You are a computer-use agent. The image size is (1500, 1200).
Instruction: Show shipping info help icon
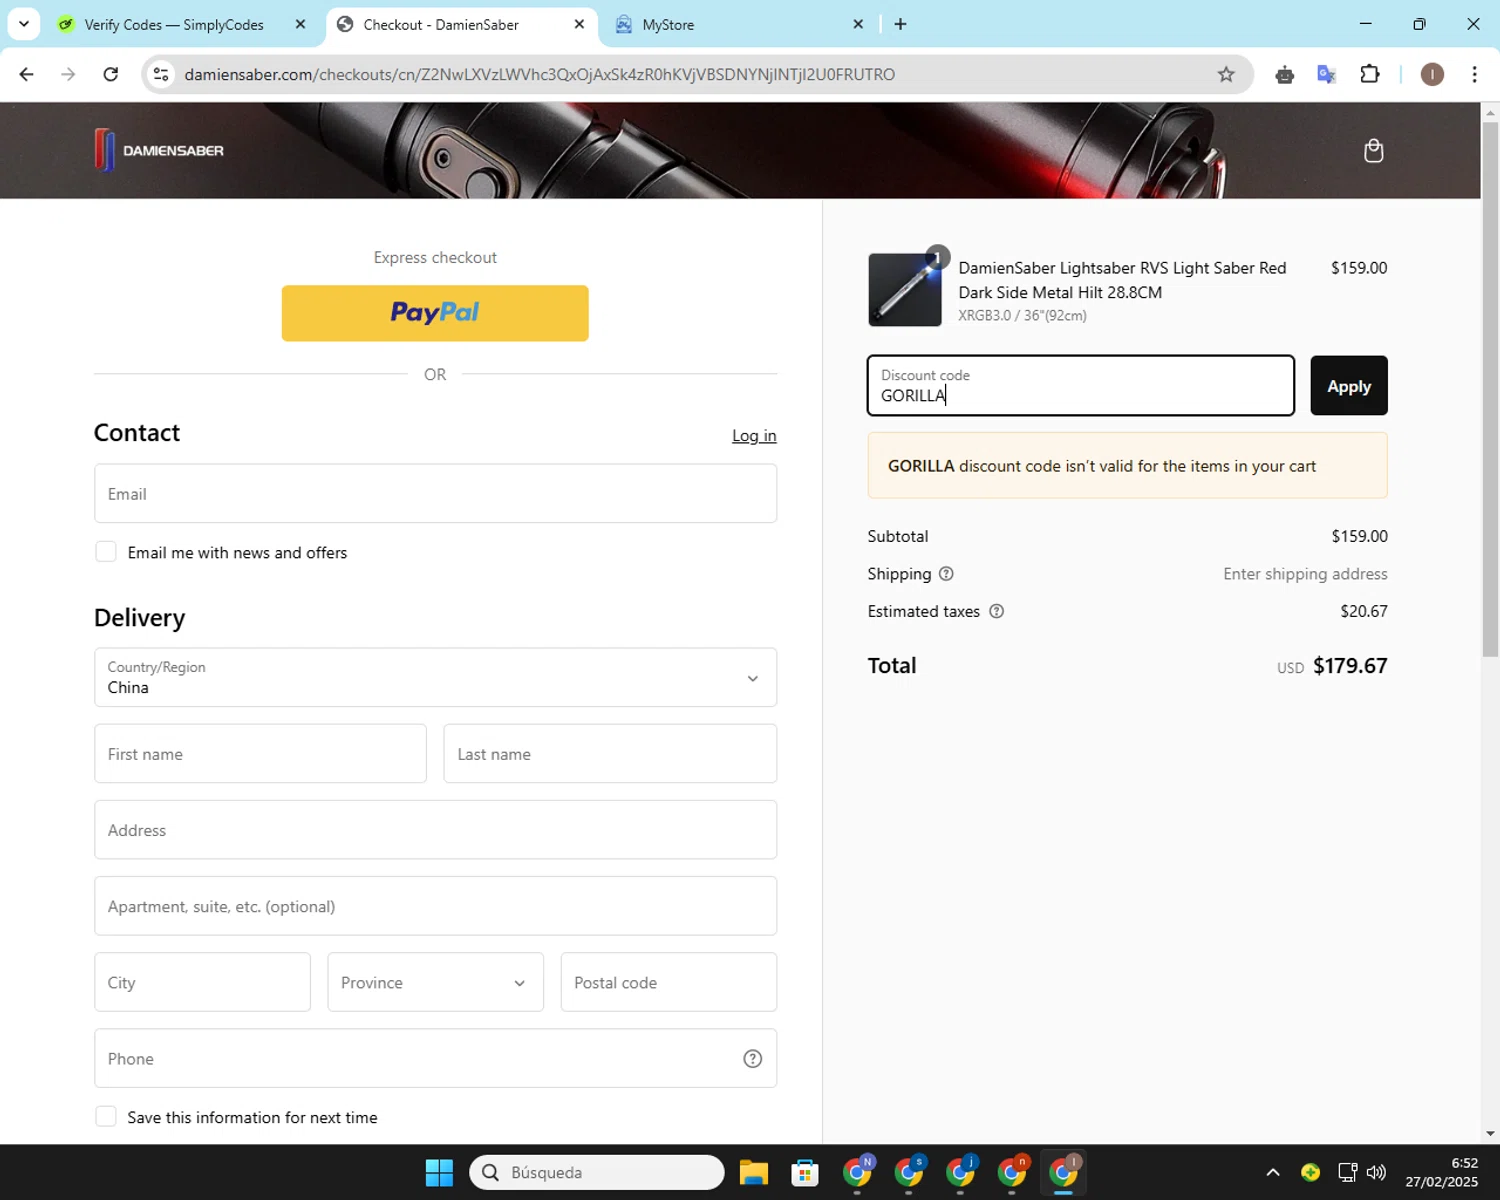pyautogui.click(x=946, y=574)
